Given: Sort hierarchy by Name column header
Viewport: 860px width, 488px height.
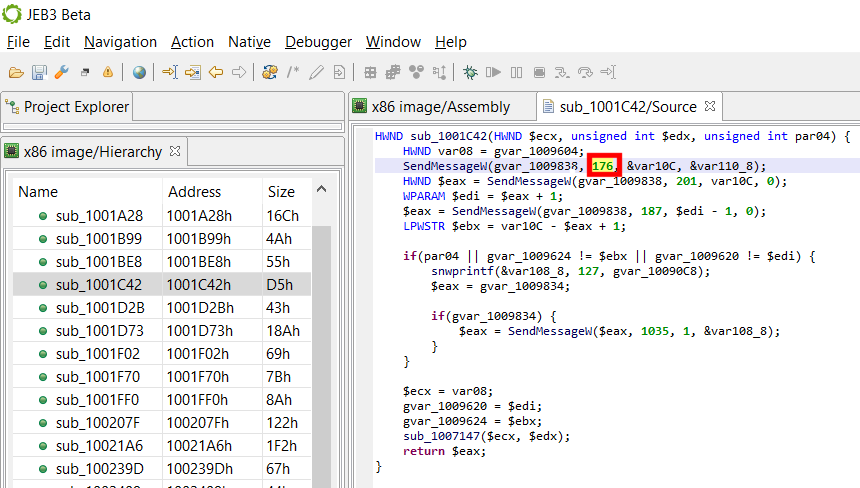Looking at the screenshot, I should [x=38, y=192].
